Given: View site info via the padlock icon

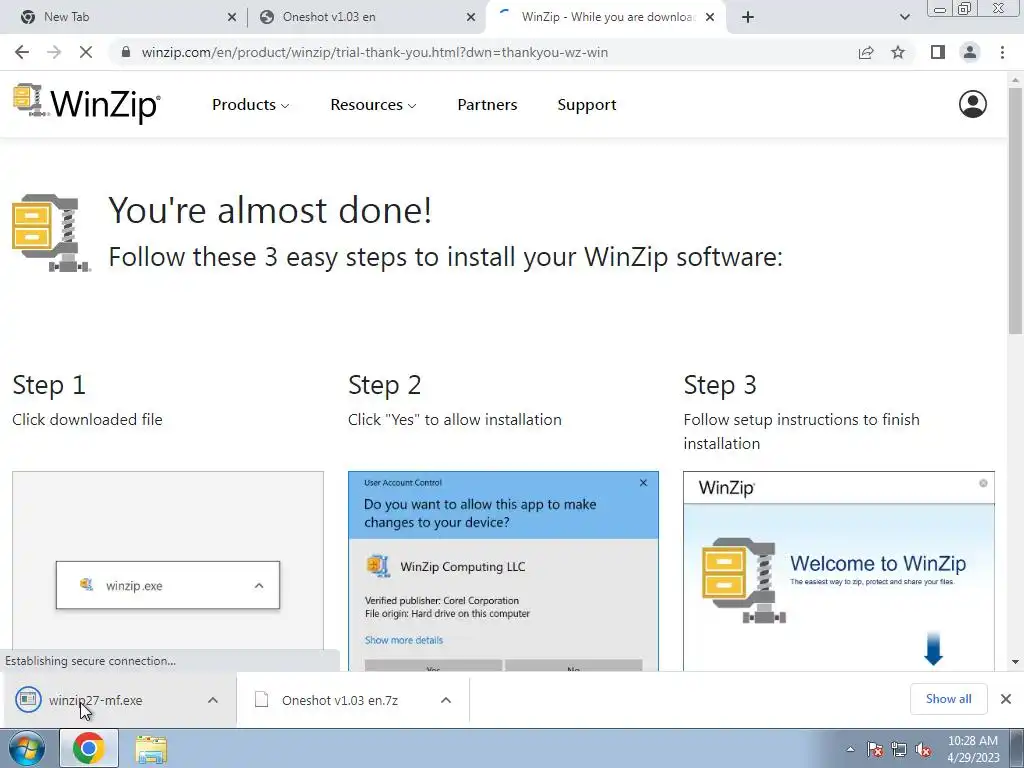Looking at the screenshot, I should pos(126,52).
